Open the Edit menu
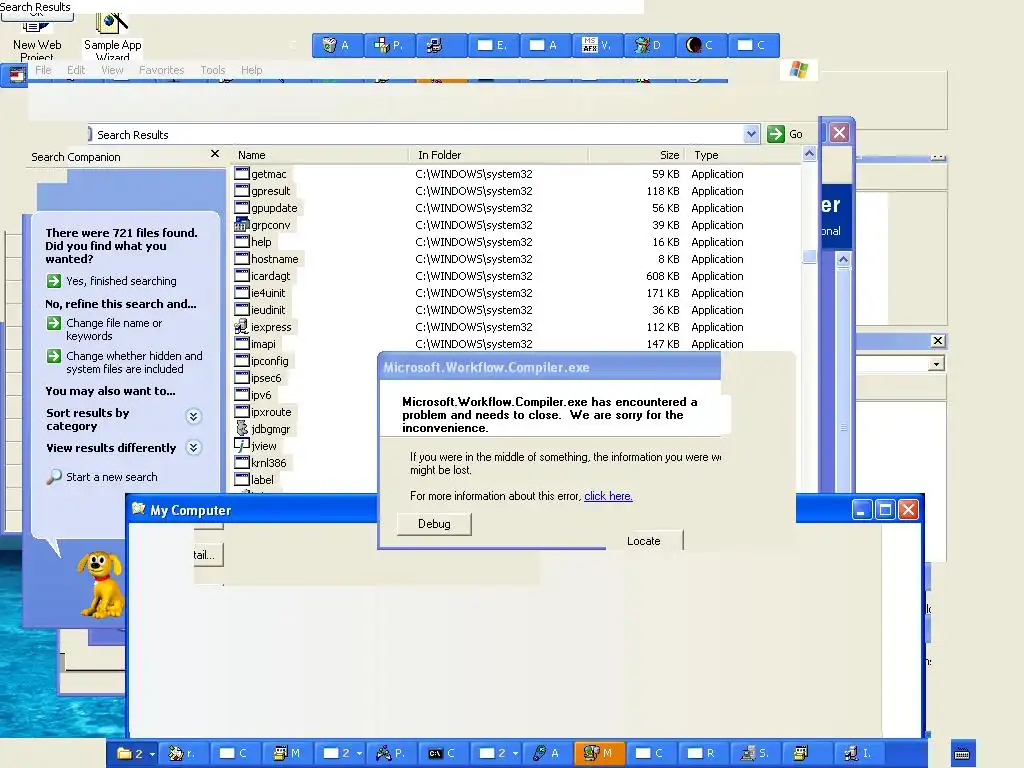The height and width of the screenshot is (768, 1024). (76, 70)
